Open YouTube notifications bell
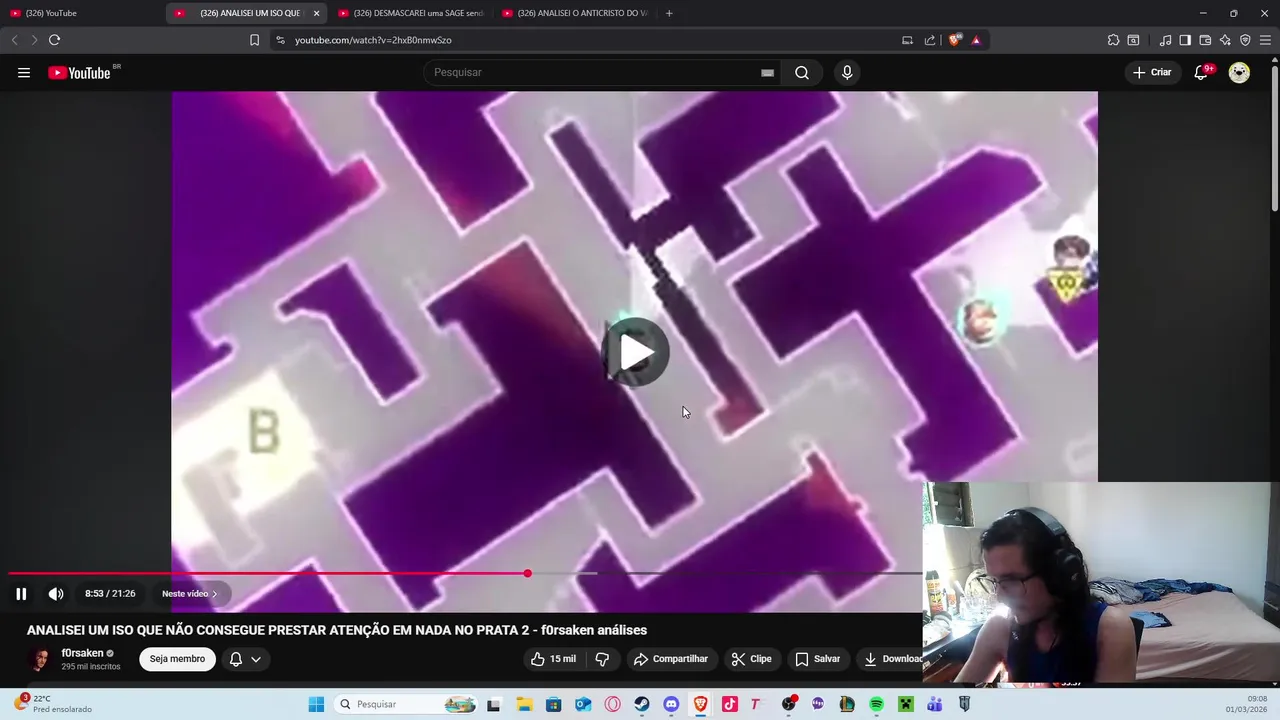Viewport: 1280px width, 720px height. click(1201, 72)
